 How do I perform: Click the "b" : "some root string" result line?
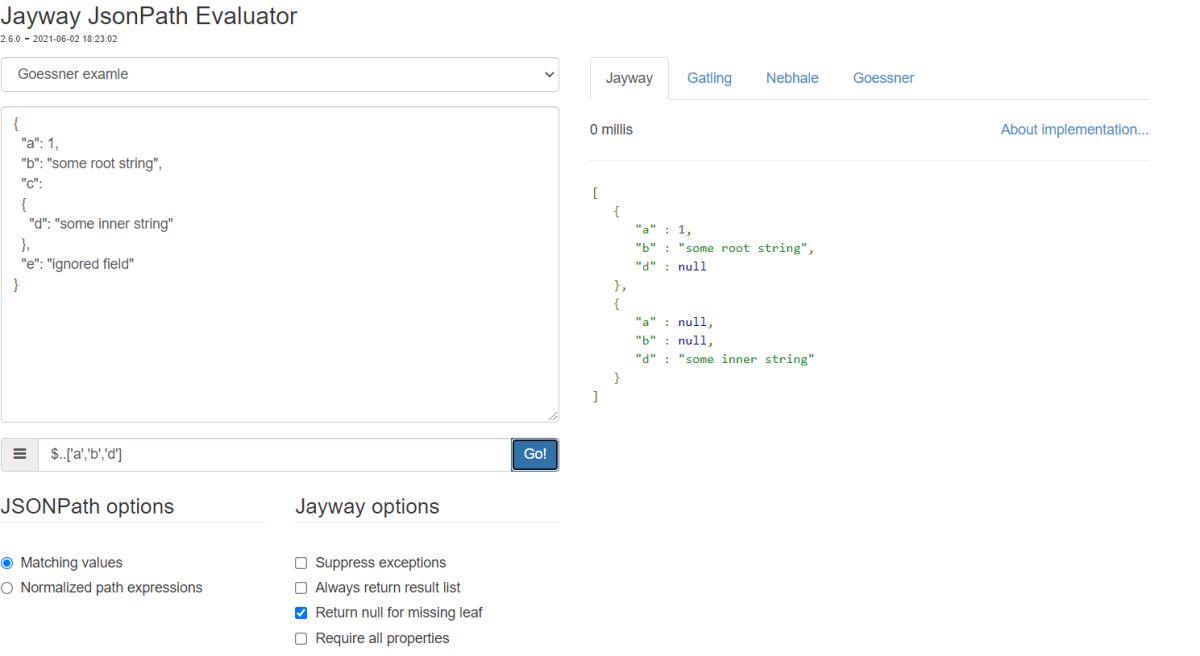pos(725,248)
